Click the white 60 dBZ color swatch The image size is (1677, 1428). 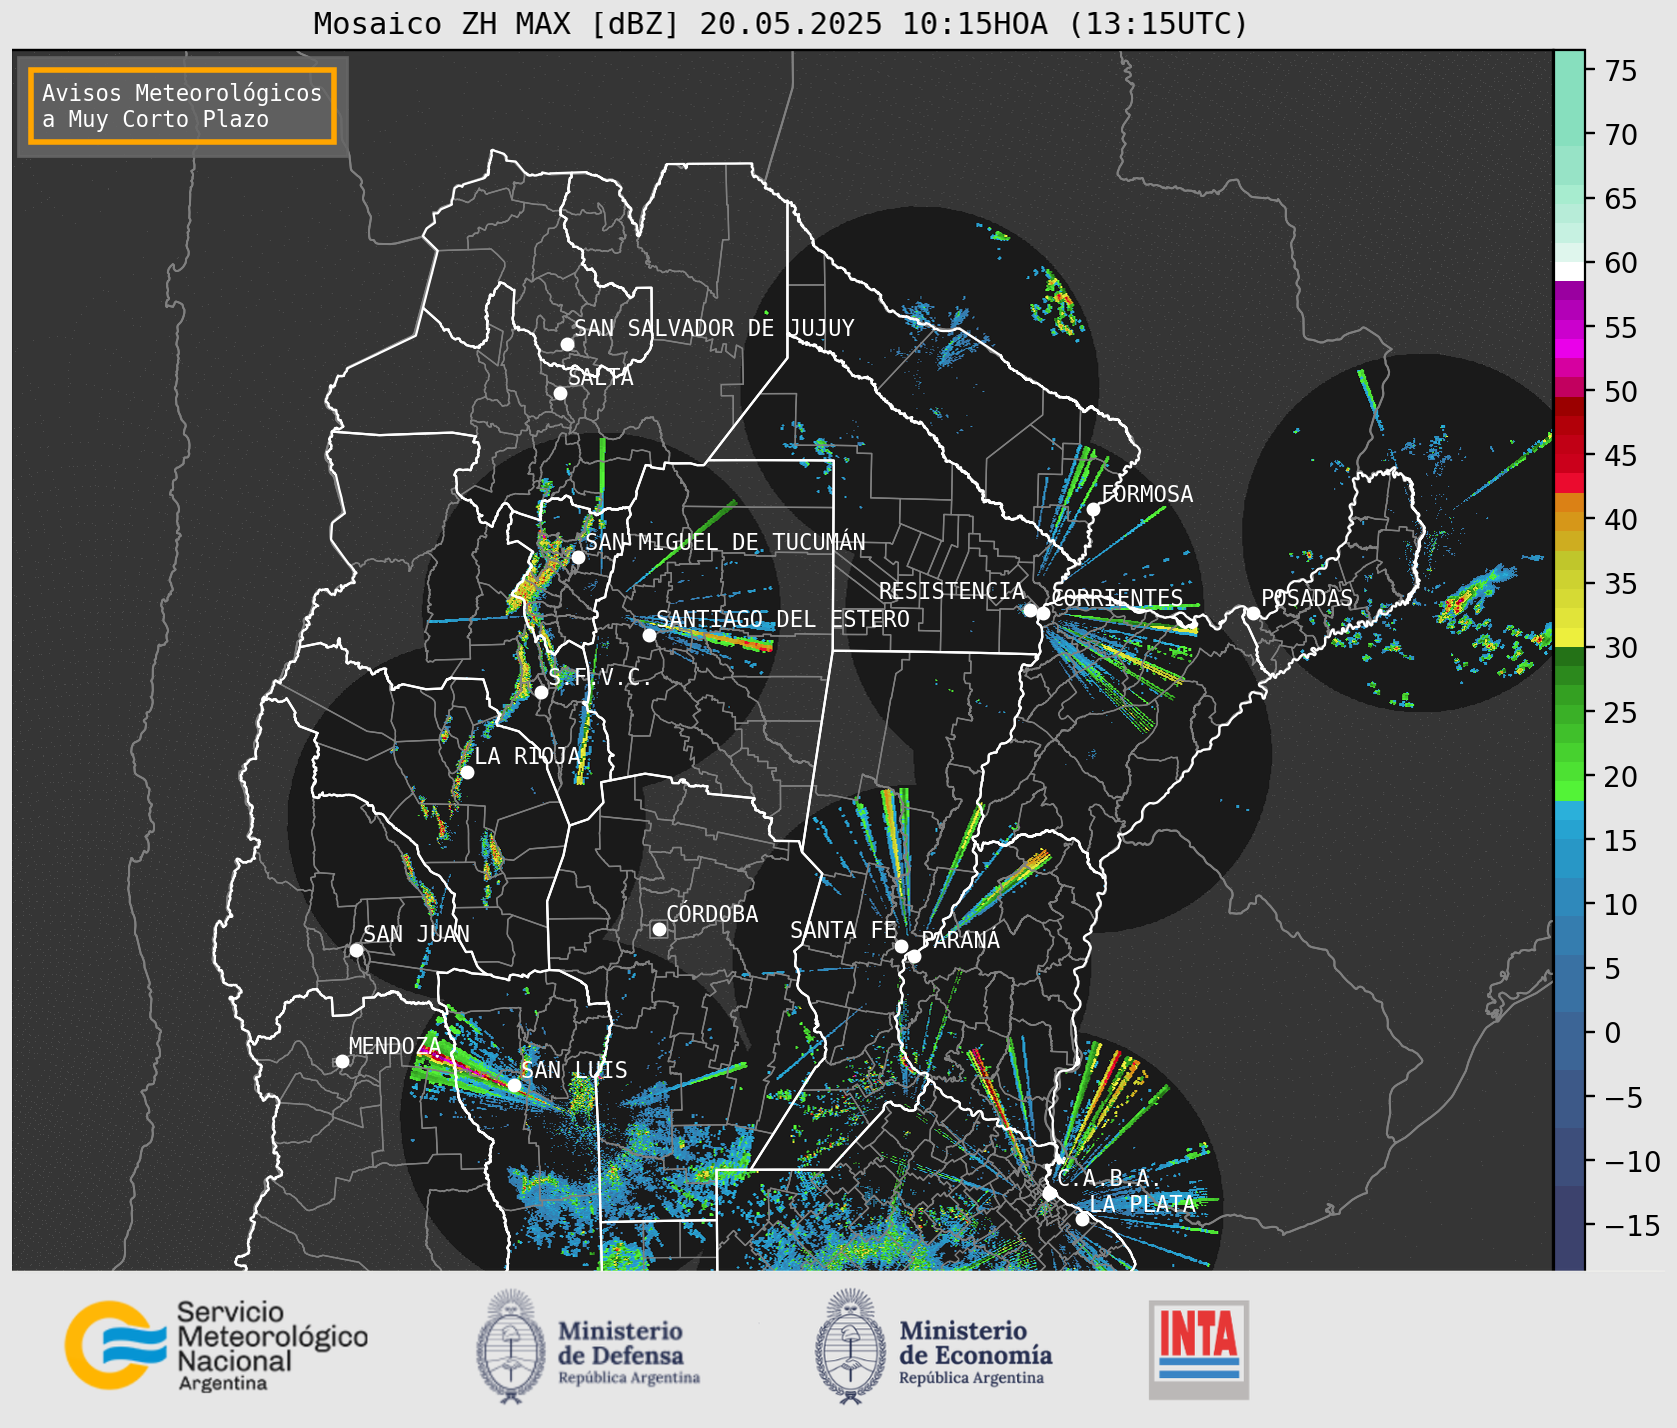pyautogui.click(x=1569, y=271)
